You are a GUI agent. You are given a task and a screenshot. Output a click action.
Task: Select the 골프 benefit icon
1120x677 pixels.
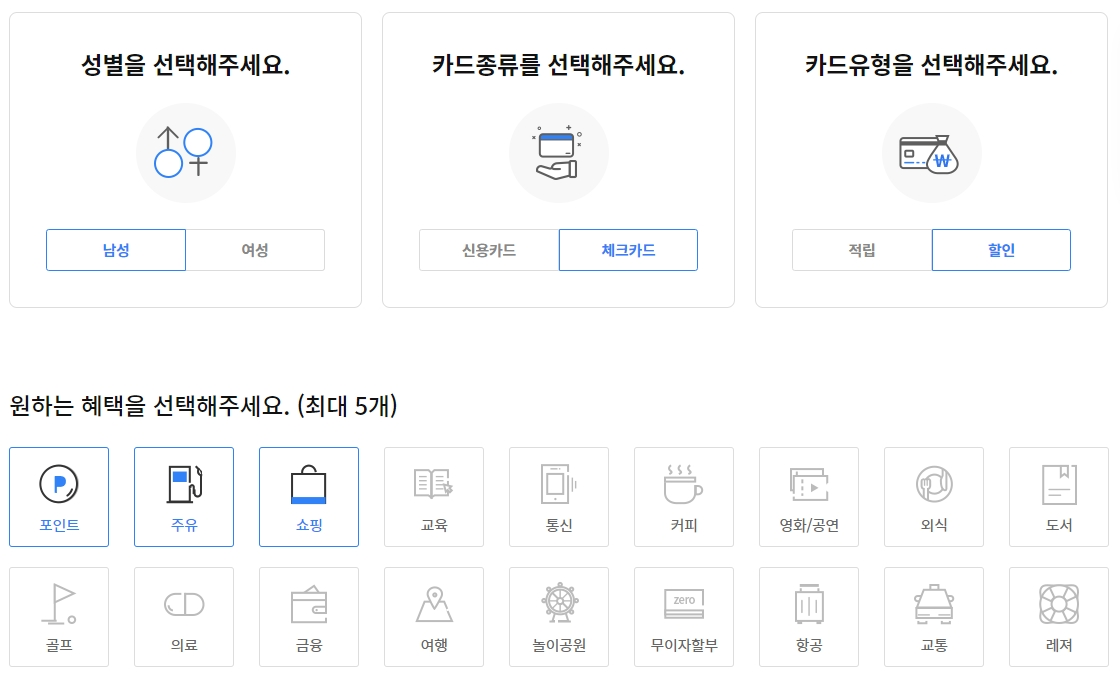[59, 616]
